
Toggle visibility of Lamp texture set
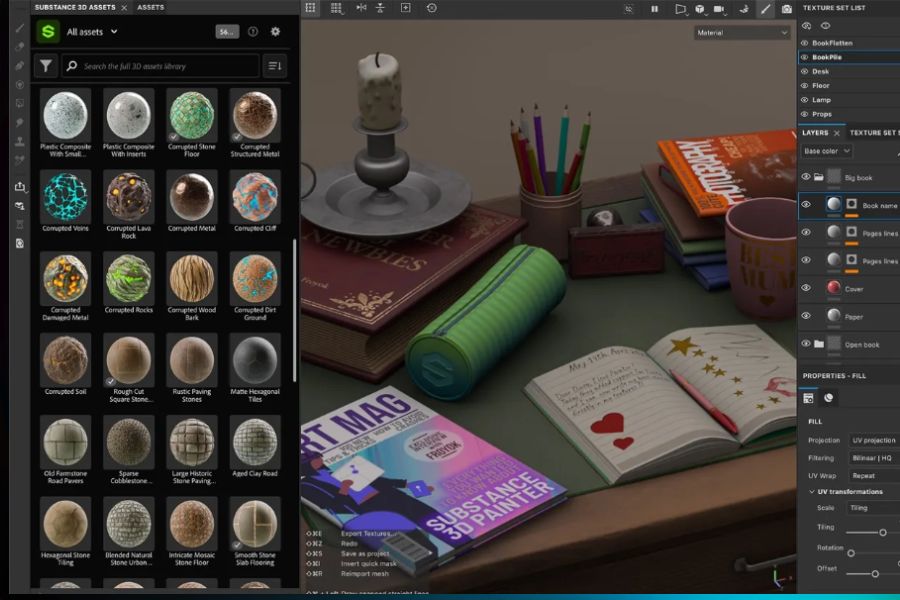805,100
